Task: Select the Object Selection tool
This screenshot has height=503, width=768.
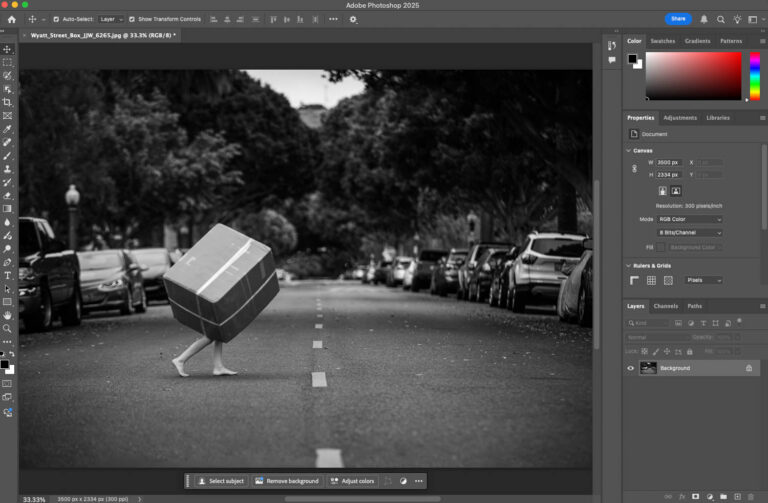Action: pos(7,89)
